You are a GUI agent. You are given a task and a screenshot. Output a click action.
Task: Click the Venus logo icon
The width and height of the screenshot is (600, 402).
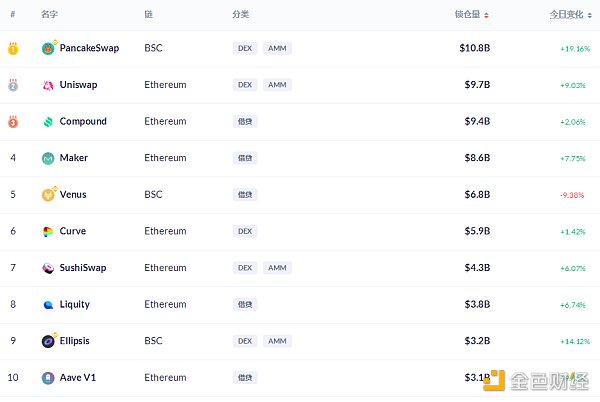point(48,195)
